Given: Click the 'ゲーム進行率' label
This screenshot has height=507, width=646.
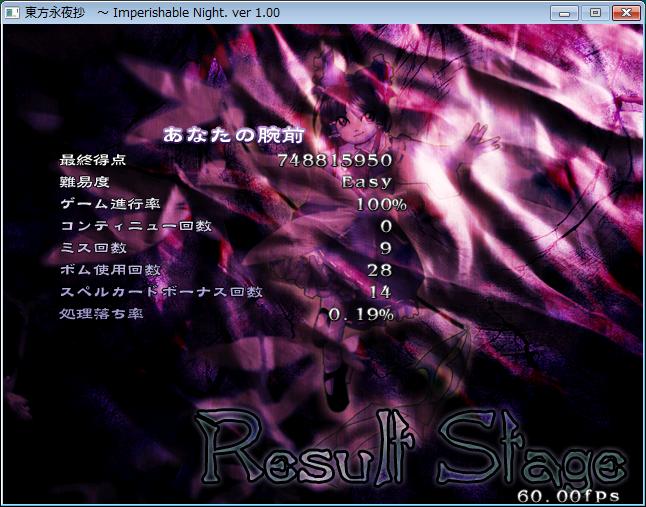Looking at the screenshot, I should point(110,203).
